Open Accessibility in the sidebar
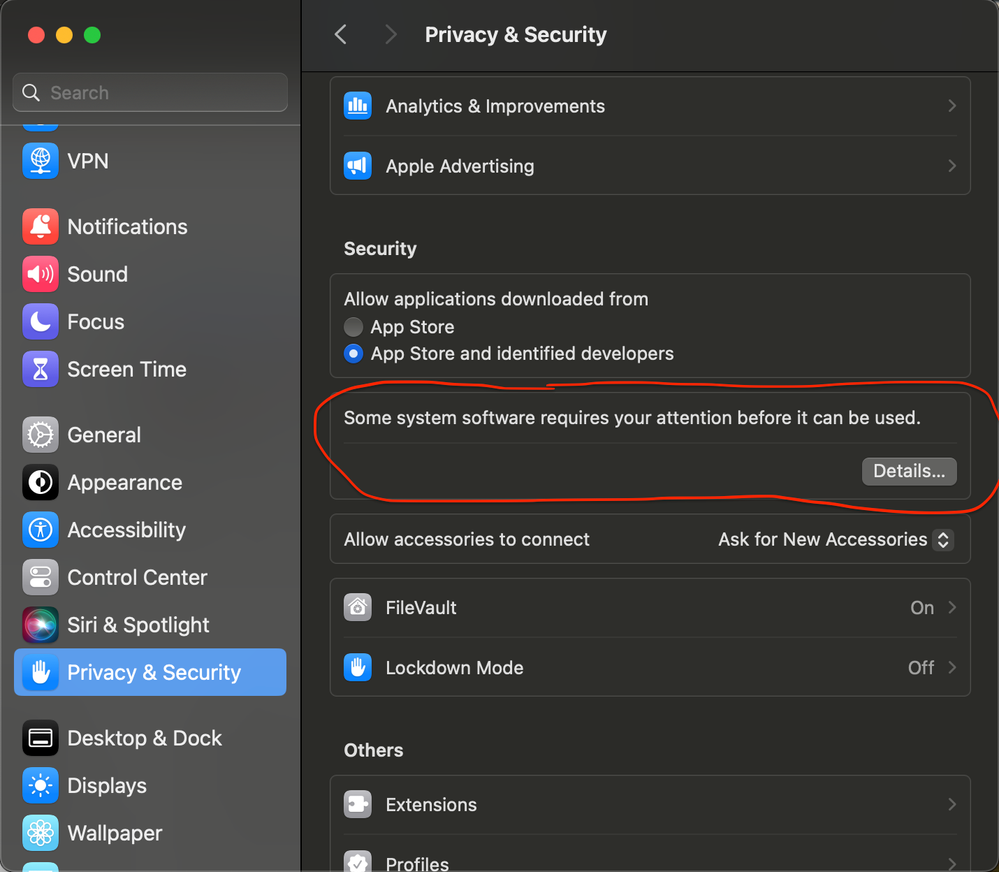999x872 pixels. point(126,530)
